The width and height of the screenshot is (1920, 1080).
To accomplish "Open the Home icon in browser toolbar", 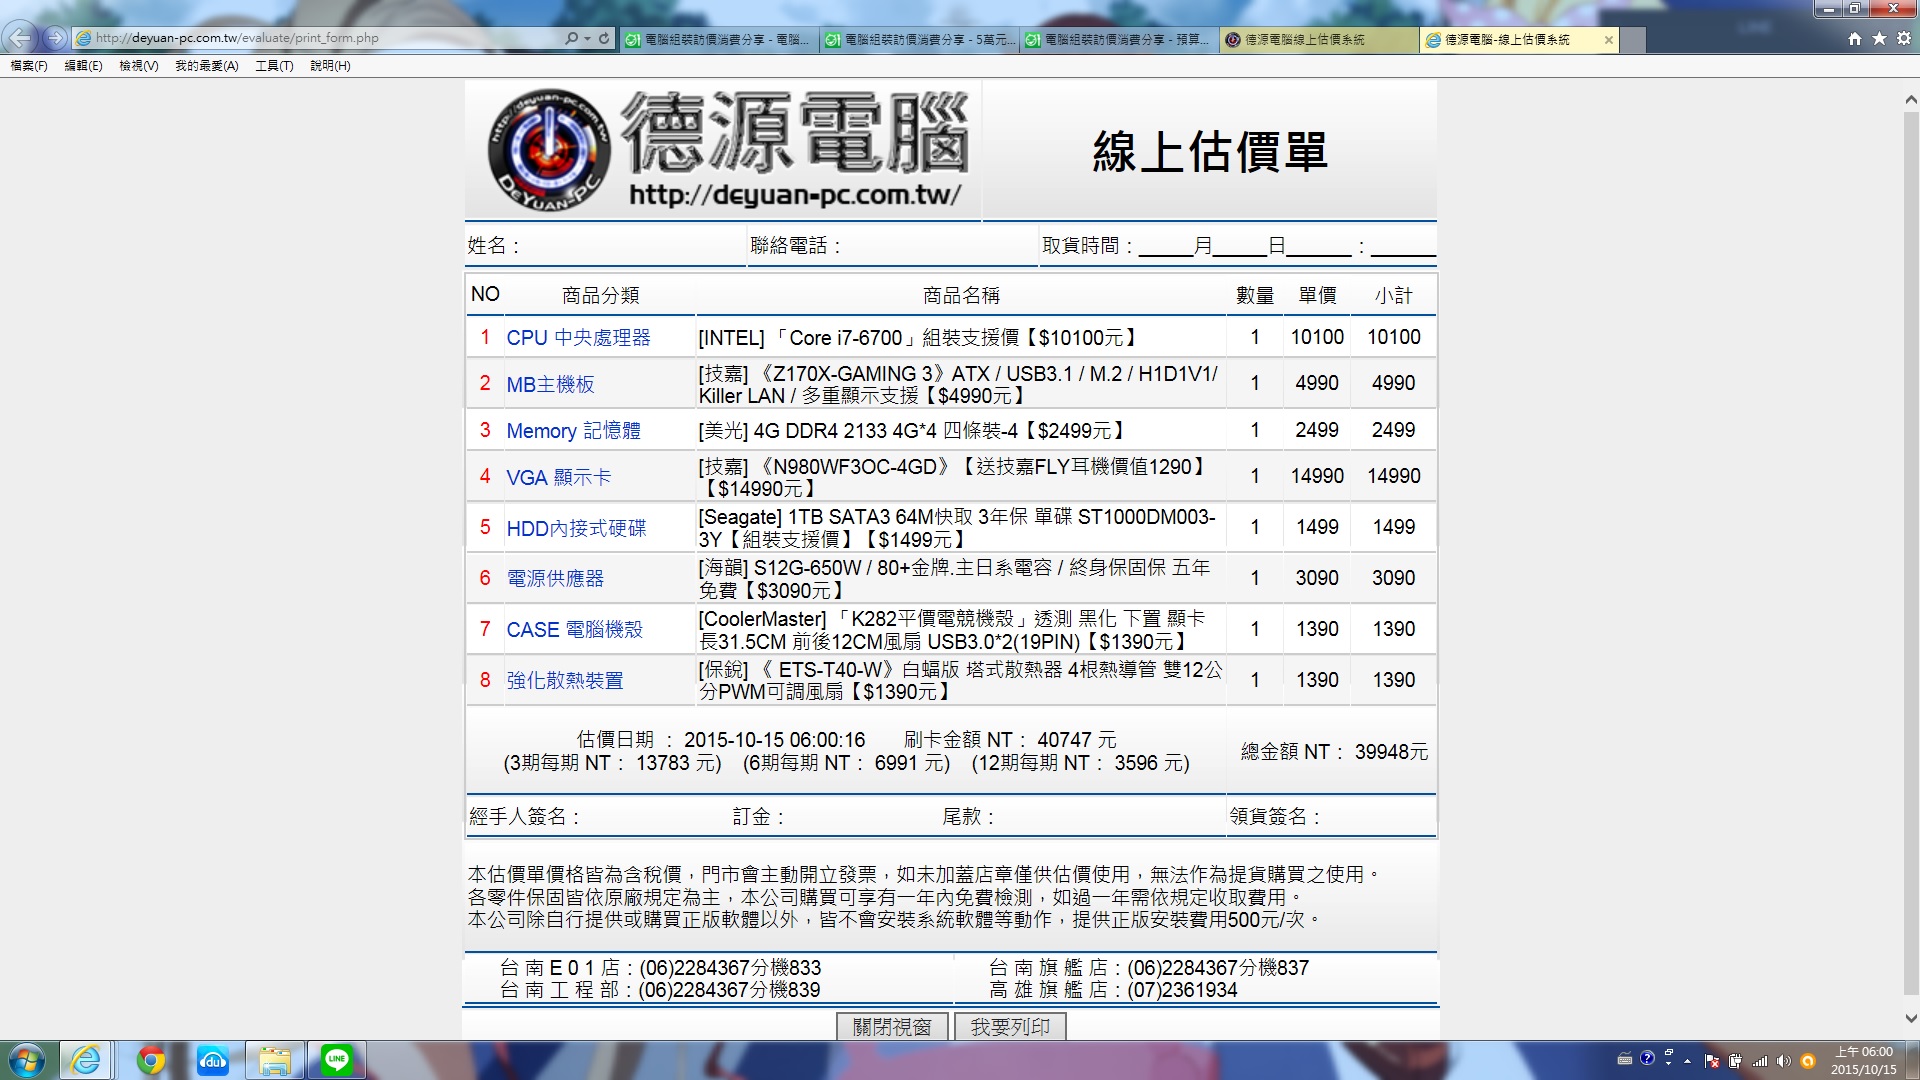I will [x=1855, y=38].
